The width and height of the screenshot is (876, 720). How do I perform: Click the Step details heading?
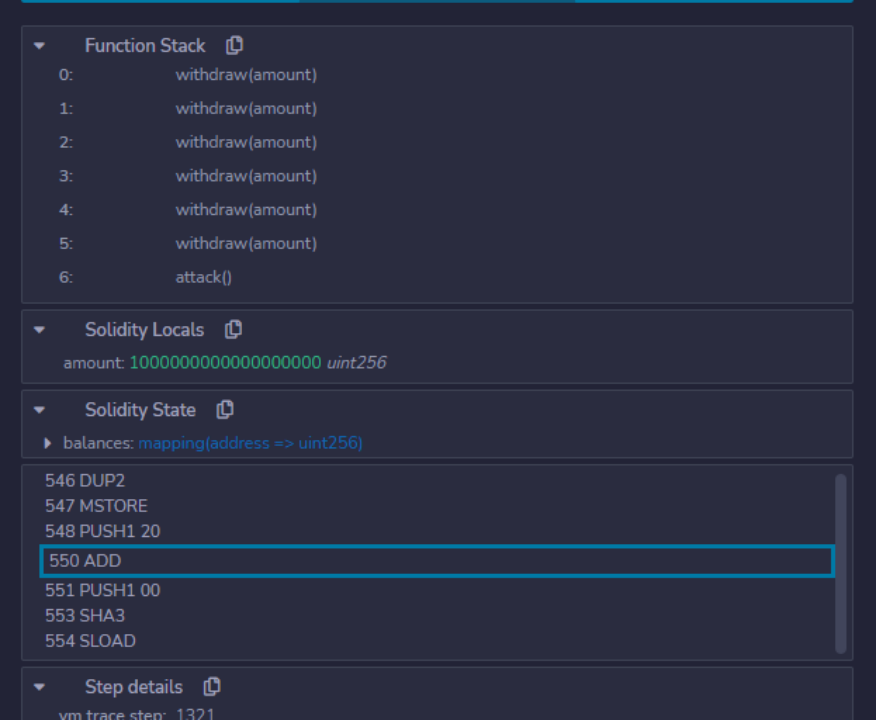(x=134, y=687)
